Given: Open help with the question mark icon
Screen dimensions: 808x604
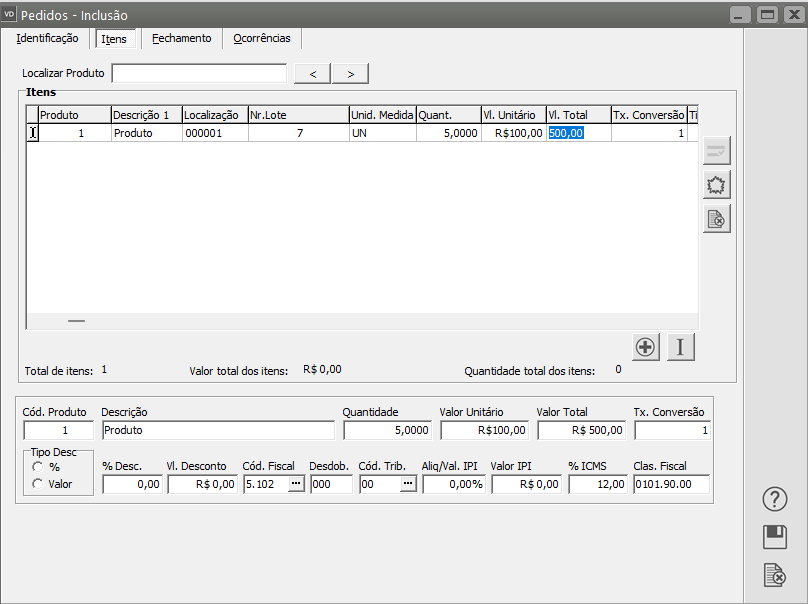Looking at the screenshot, I should click(x=775, y=499).
